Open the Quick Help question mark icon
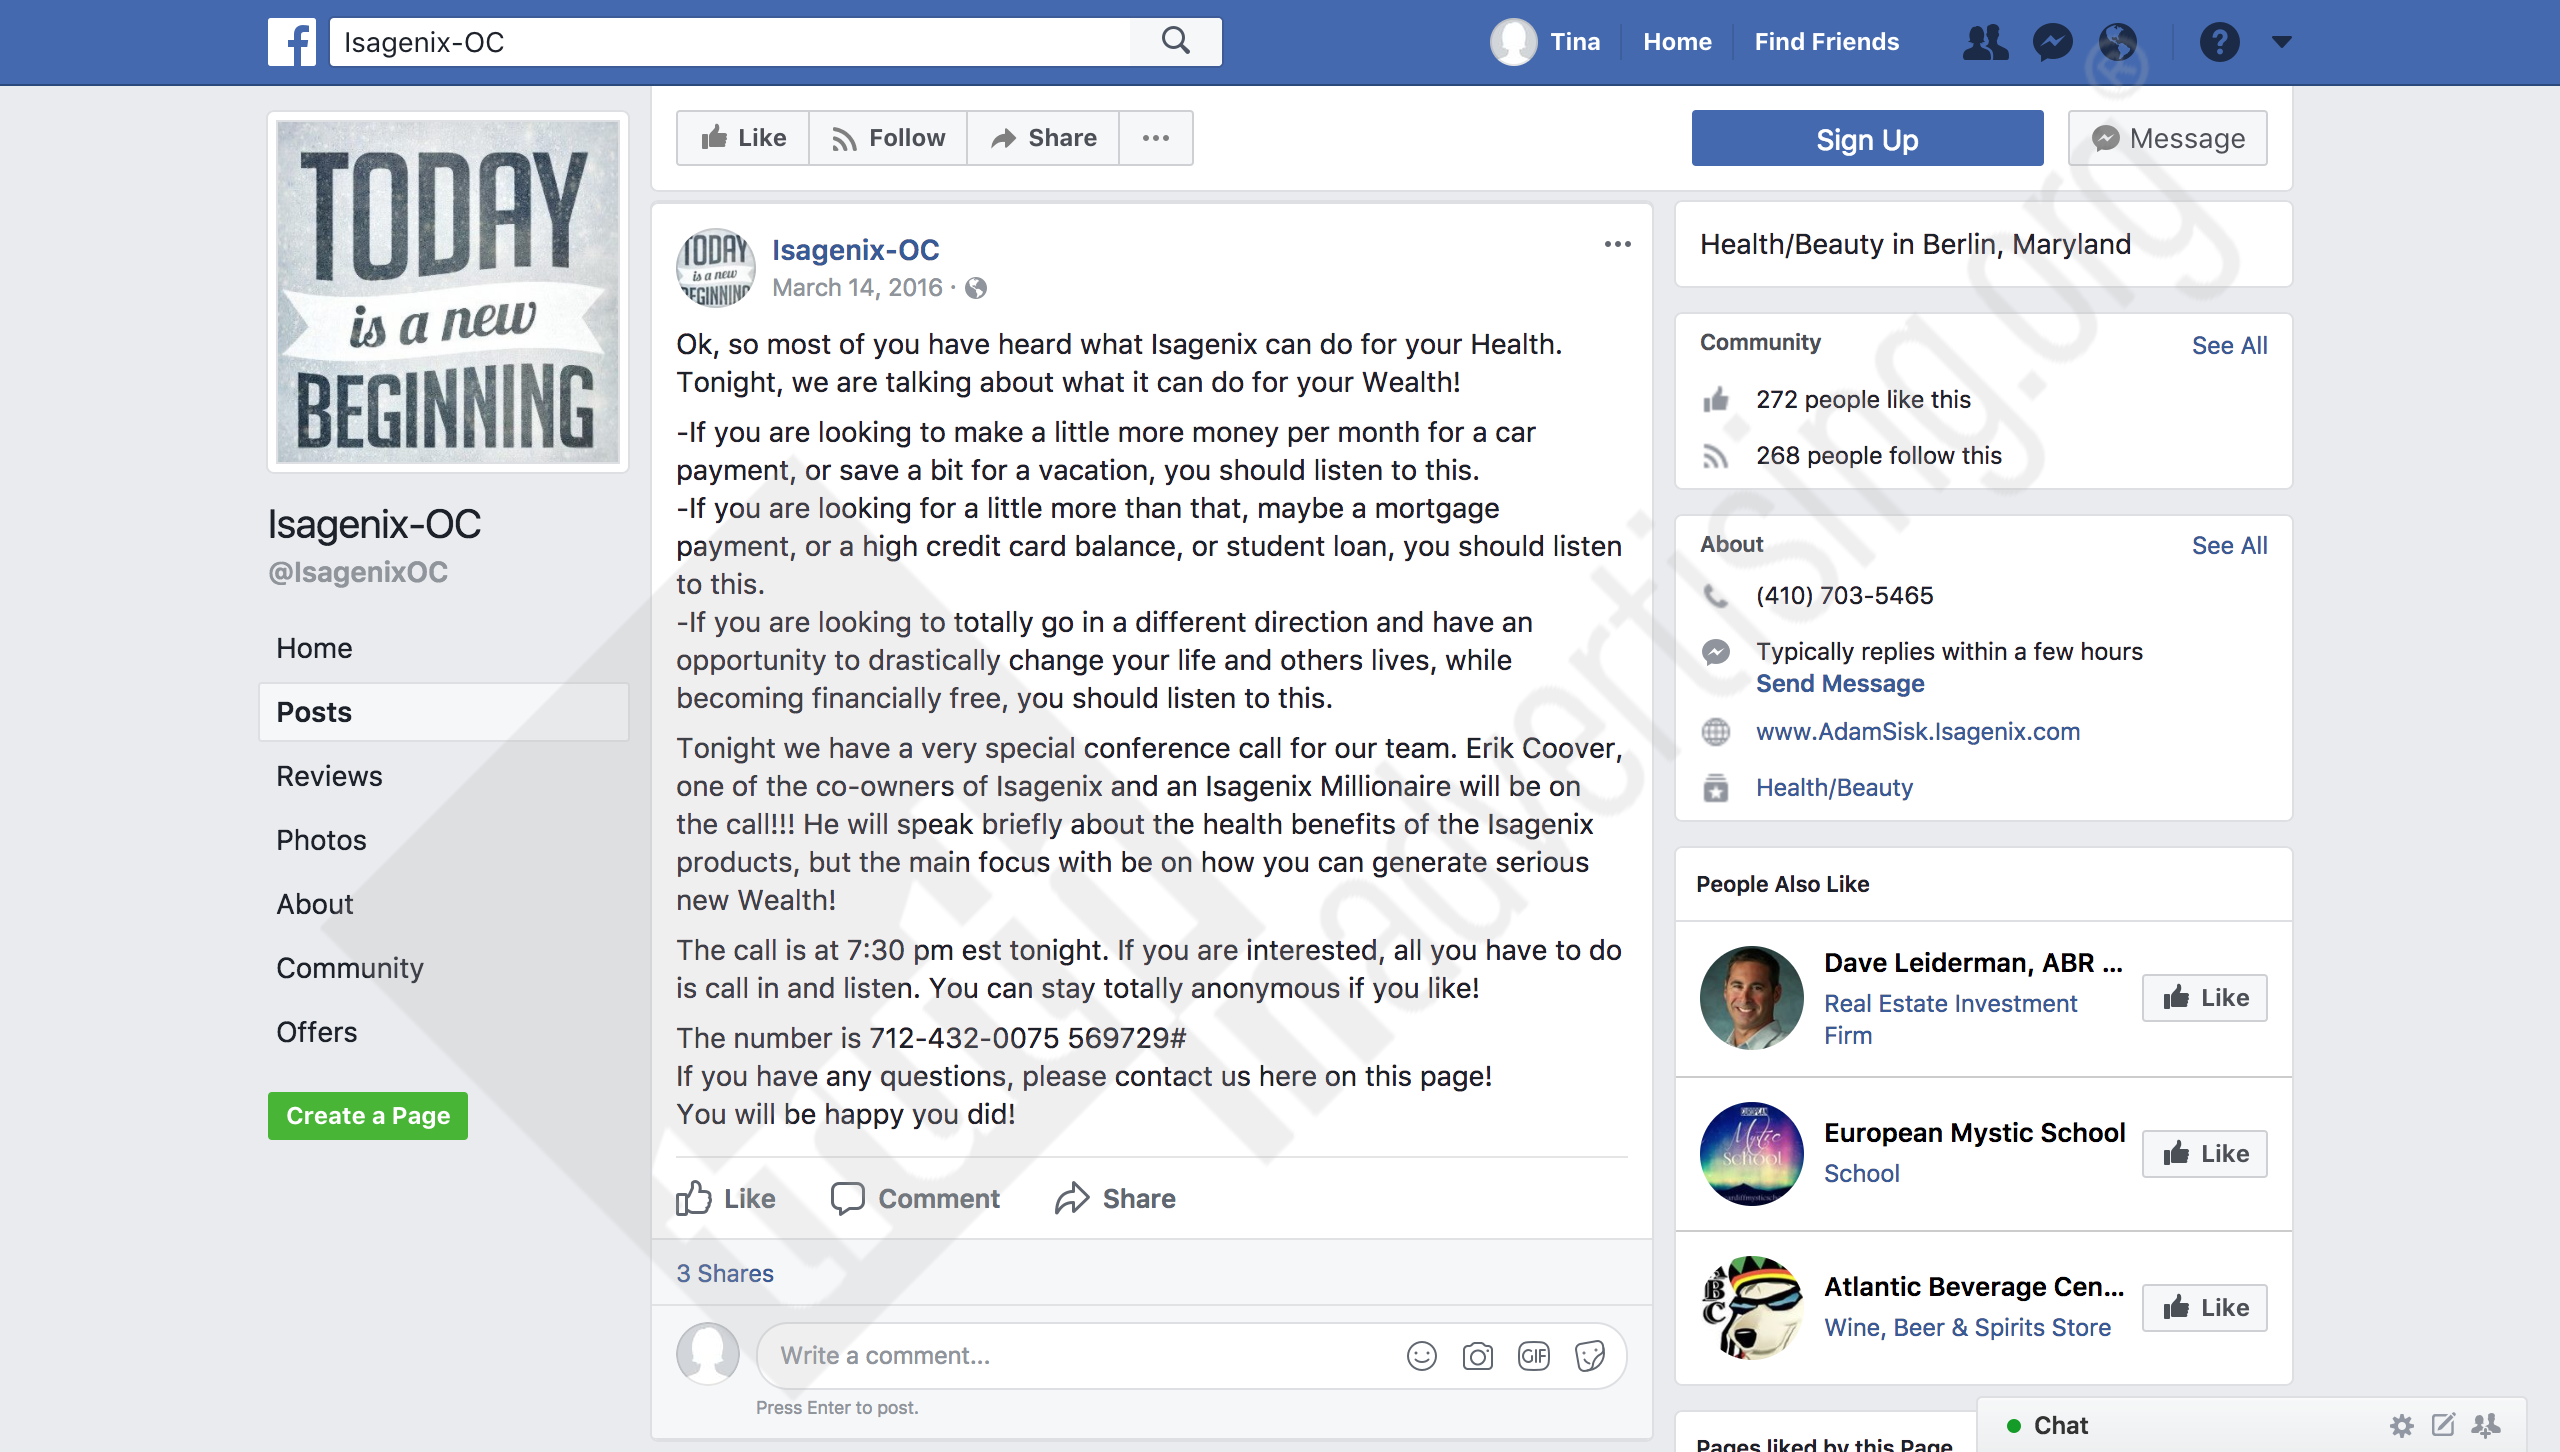 (x=2219, y=42)
